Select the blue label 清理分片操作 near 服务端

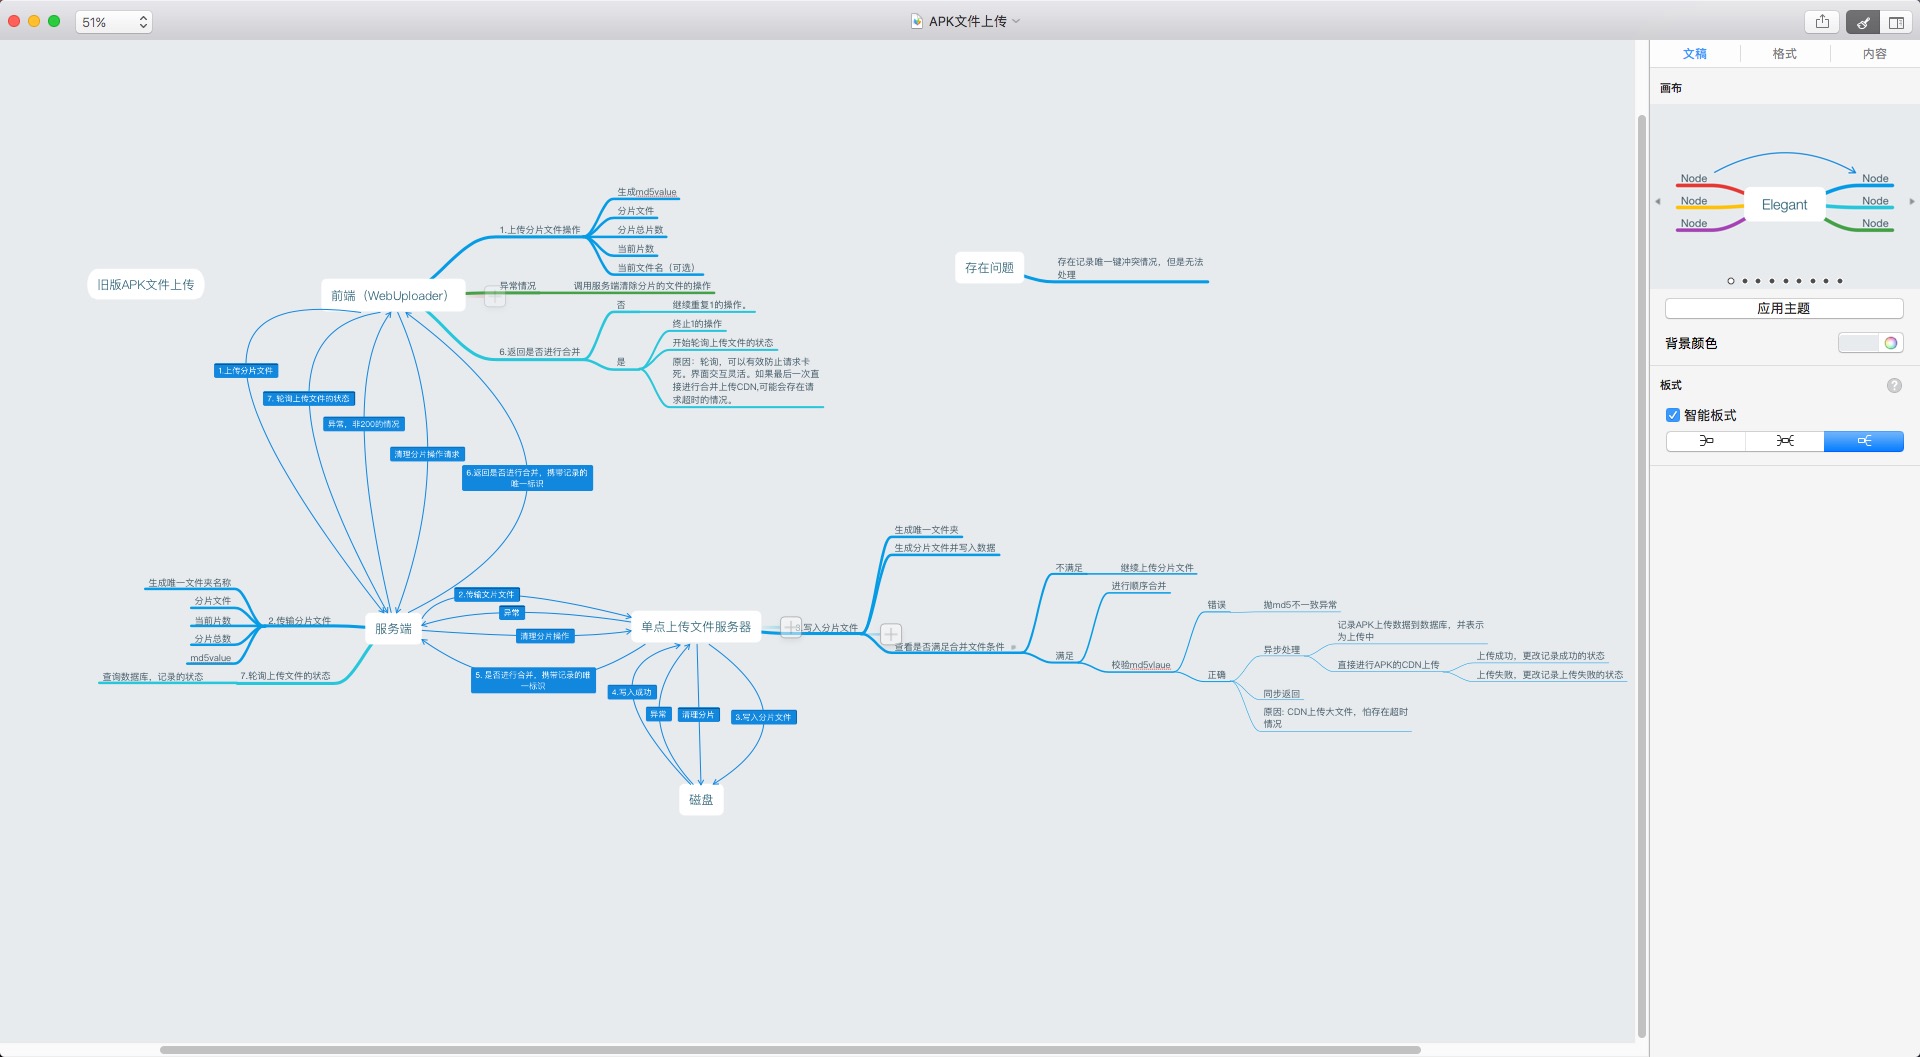point(545,636)
